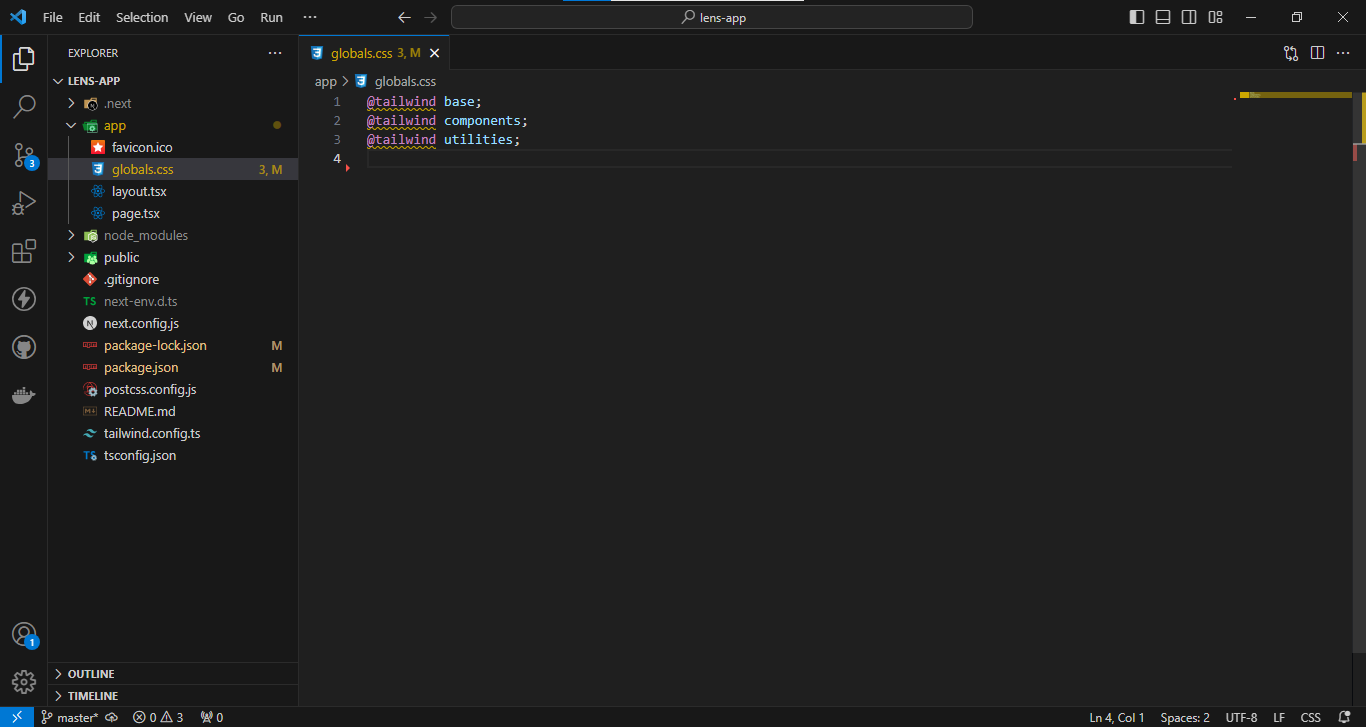The width and height of the screenshot is (1366, 727).
Task: Open the Docker view in activity bar
Action: point(24,396)
